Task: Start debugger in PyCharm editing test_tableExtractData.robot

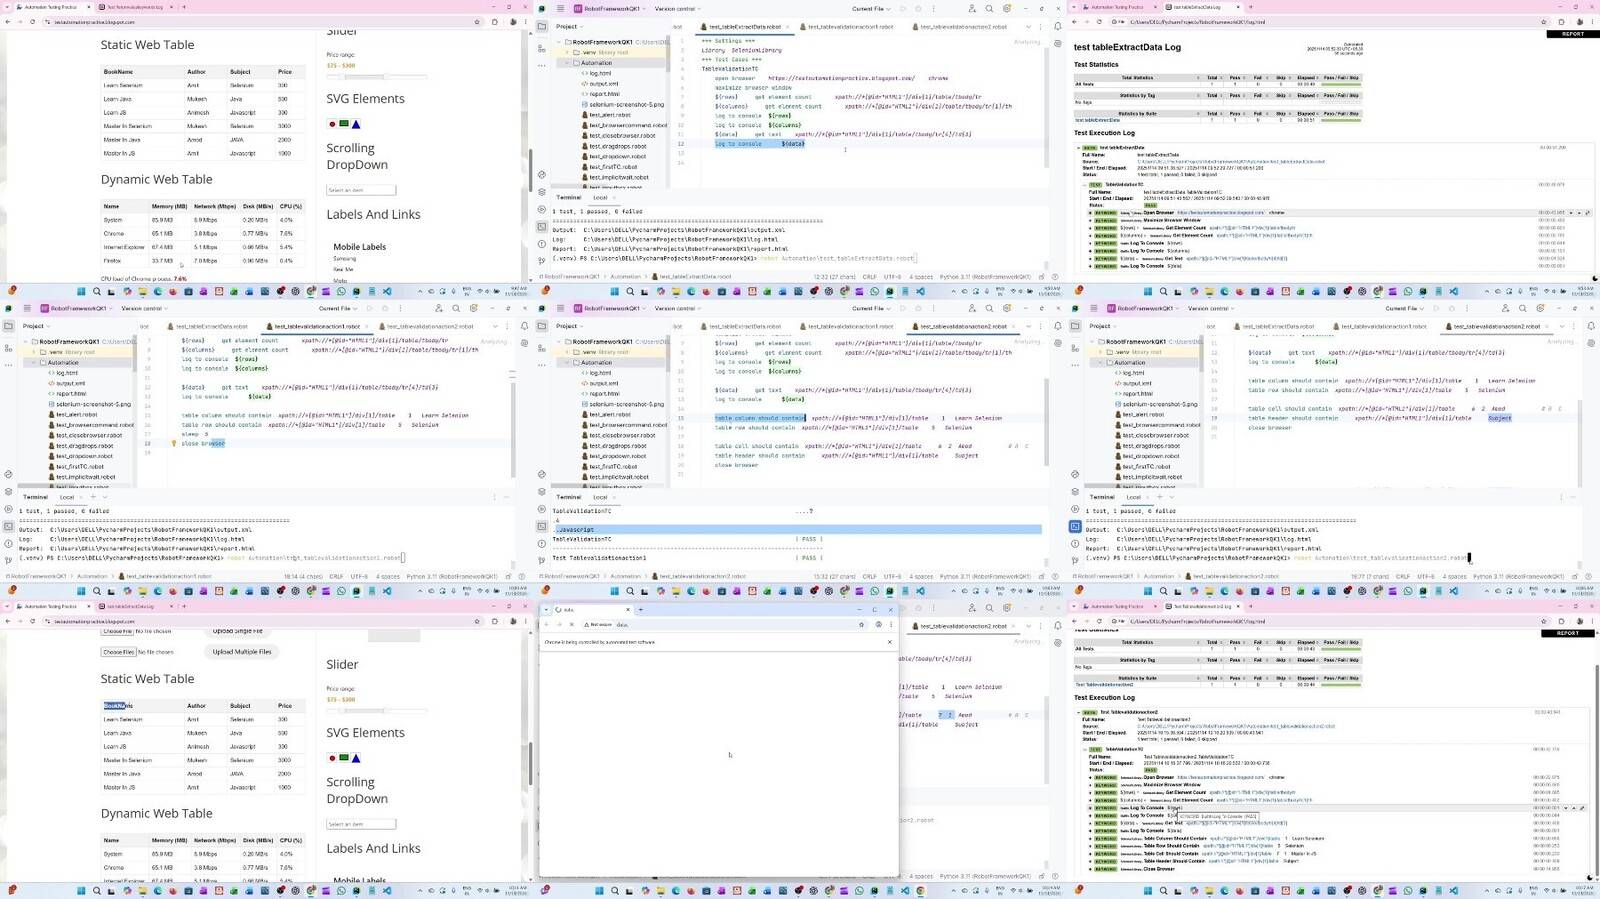Action: (918, 8)
